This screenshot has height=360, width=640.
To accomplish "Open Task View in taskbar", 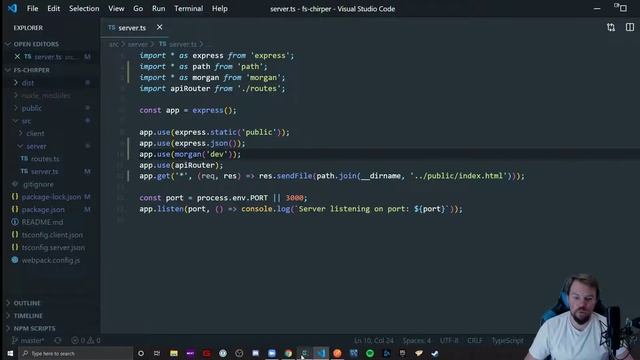I will (157, 353).
